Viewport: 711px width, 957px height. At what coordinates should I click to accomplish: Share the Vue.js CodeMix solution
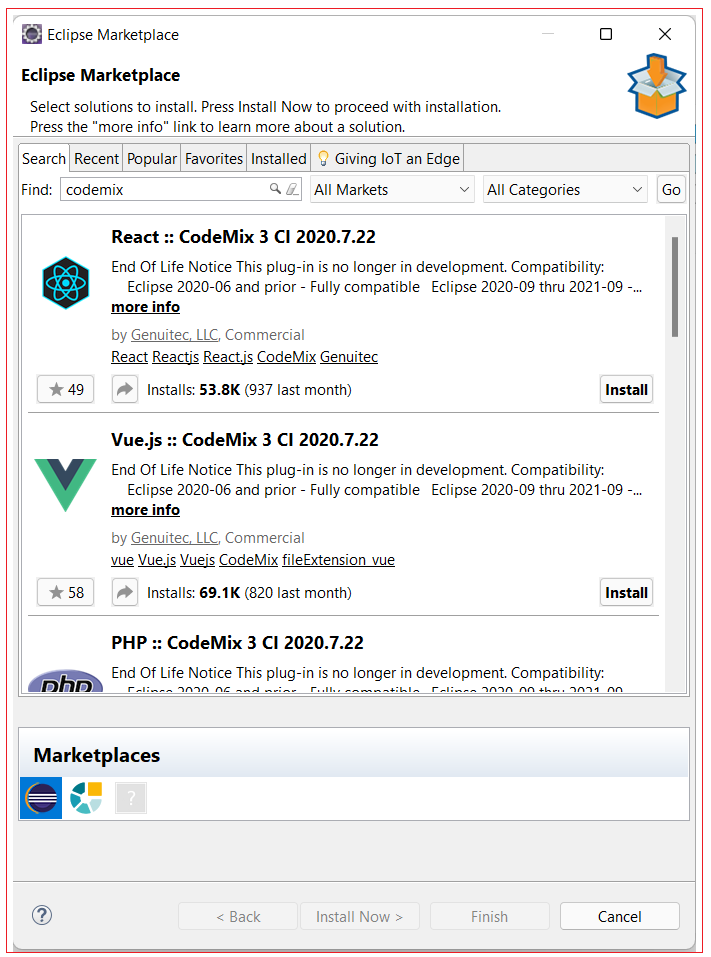pos(125,593)
